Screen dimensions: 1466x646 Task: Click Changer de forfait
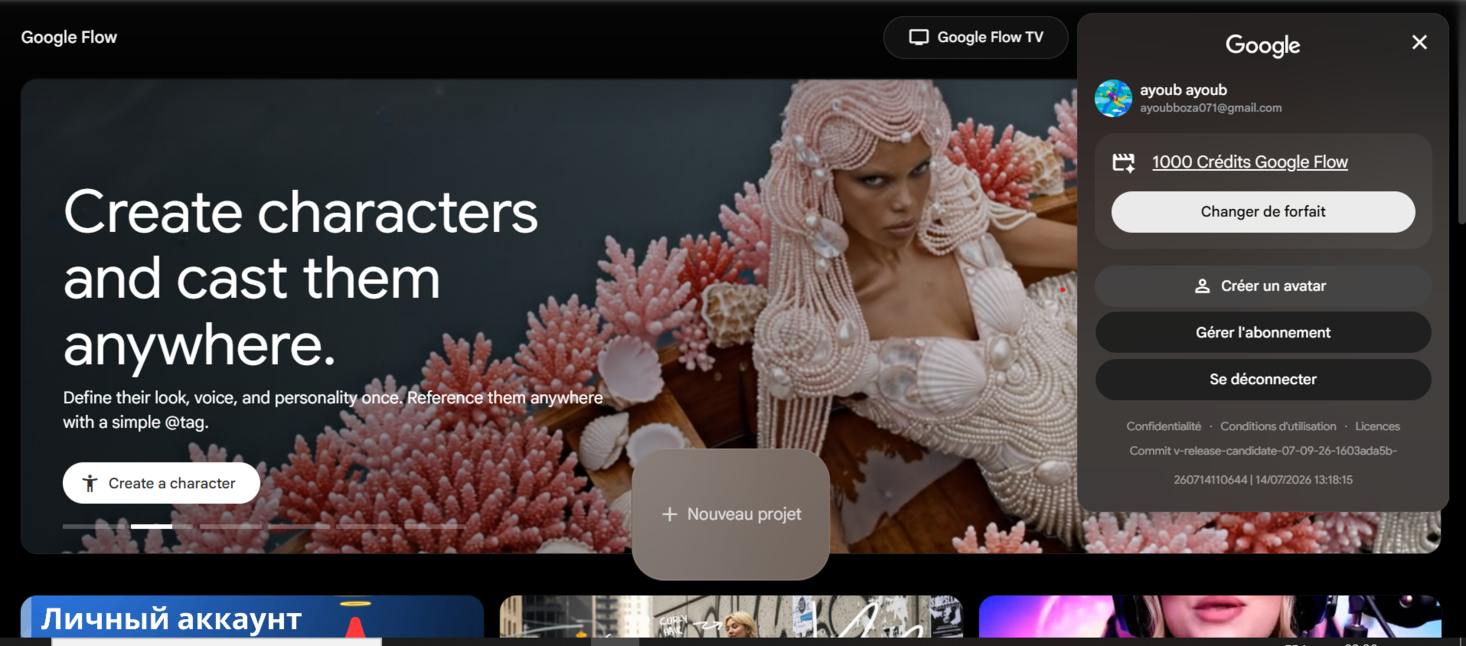pos(1263,212)
